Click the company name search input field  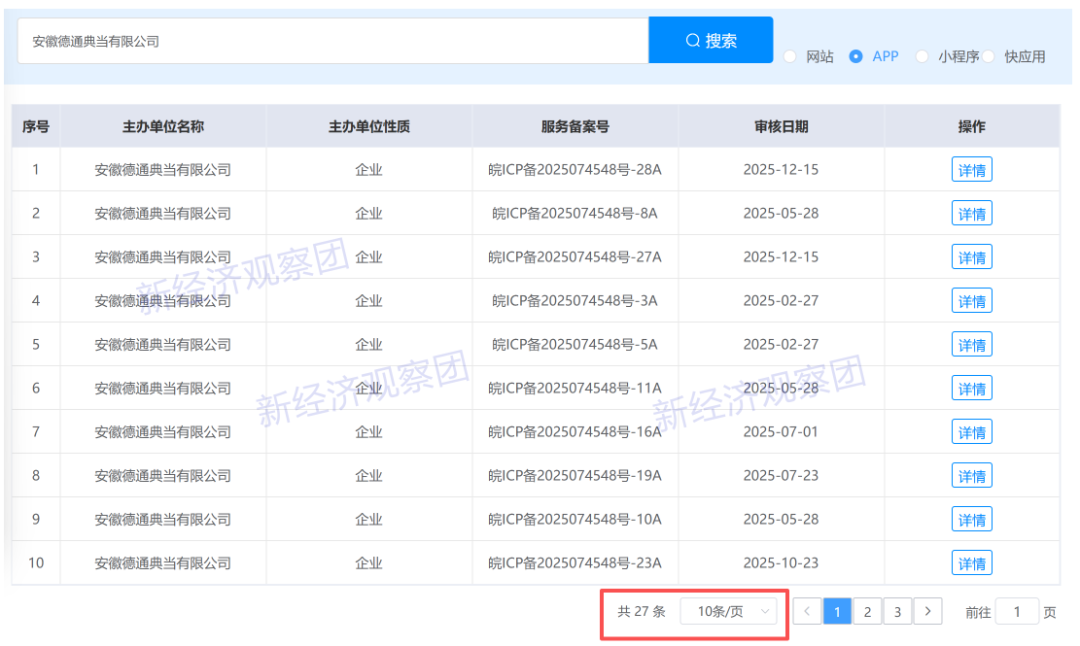(x=332, y=41)
